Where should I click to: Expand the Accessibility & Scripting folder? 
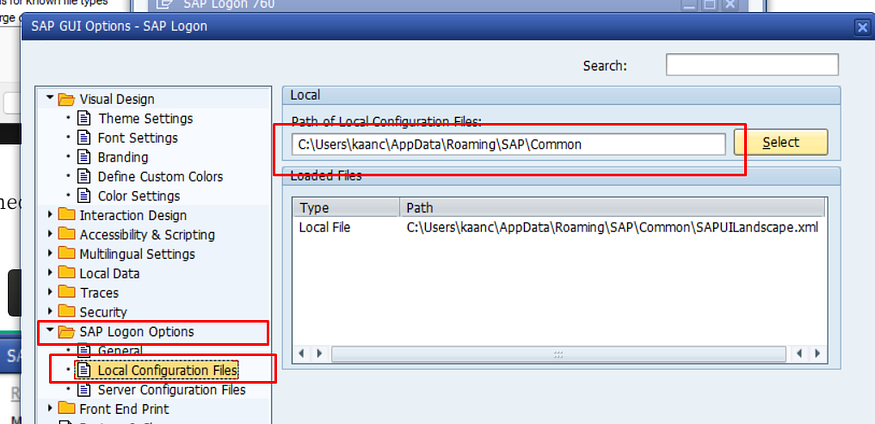[x=50, y=234]
